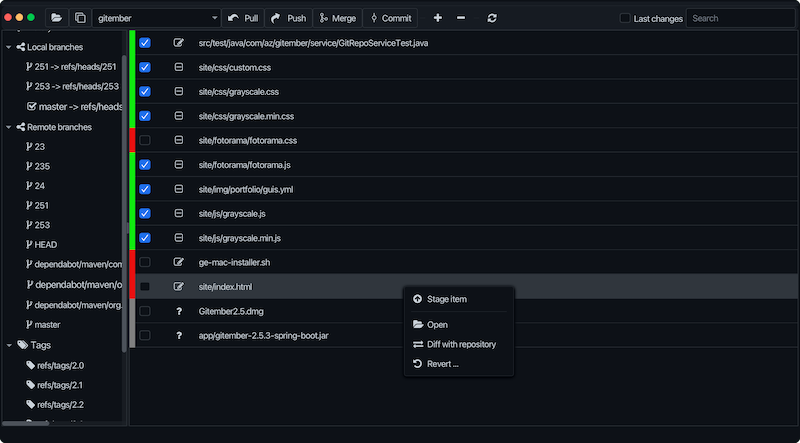Open the gitember repository dropdown
The width and height of the screenshot is (800, 443).
pos(157,18)
